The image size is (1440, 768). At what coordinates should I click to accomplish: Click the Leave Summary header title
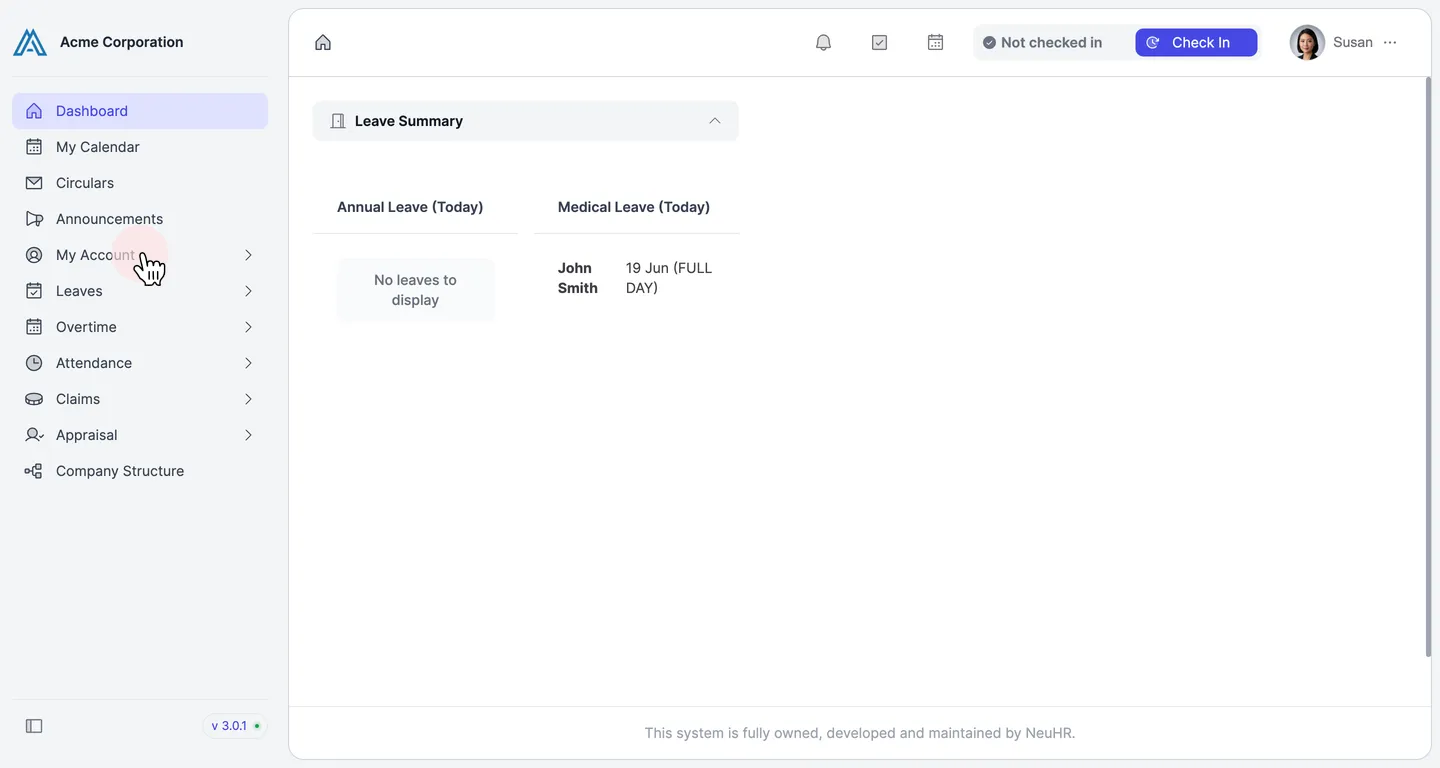pos(409,121)
